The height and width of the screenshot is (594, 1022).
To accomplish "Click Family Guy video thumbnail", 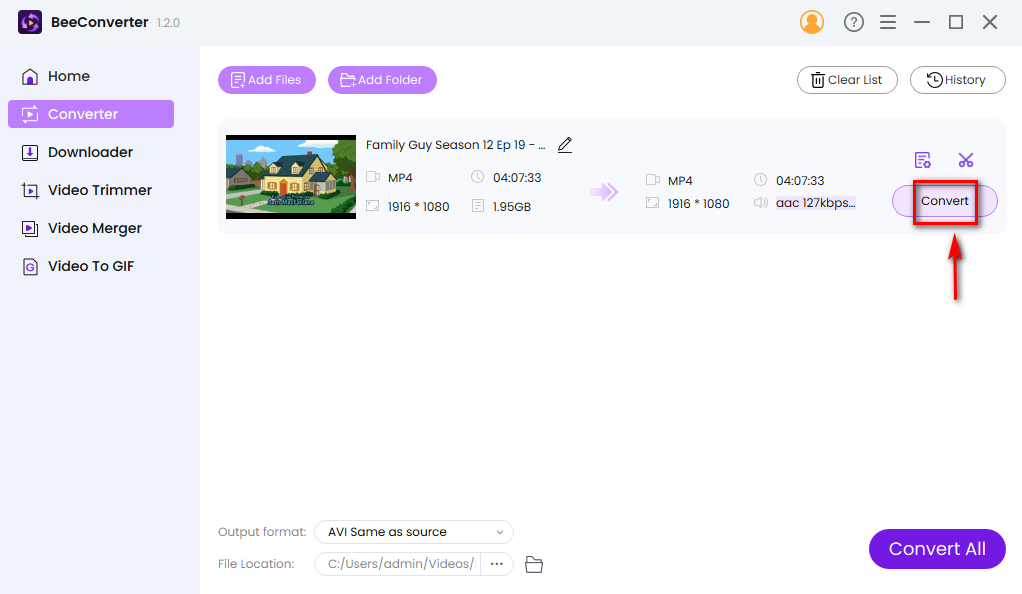I will pyautogui.click(x=291, y=177).
